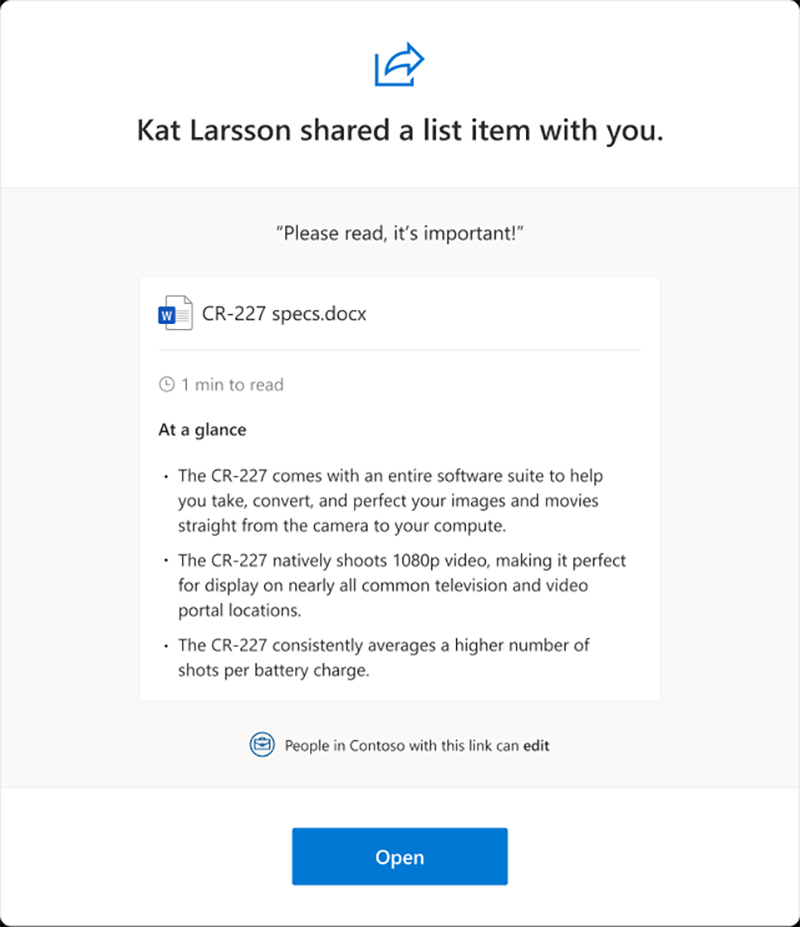
Task: Click the Contoso briefcase organization icon
Action: point(262,745)
